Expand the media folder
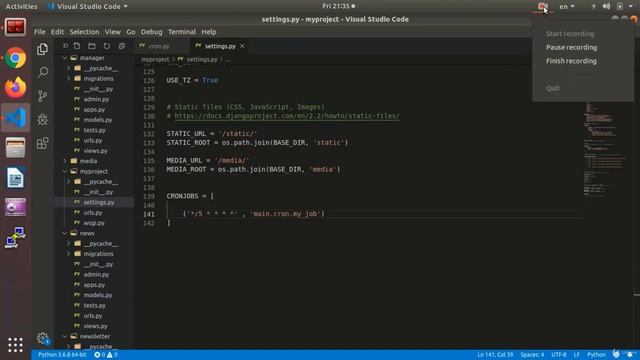This screenshot has height=360, width=640. (x=65, y=161)
